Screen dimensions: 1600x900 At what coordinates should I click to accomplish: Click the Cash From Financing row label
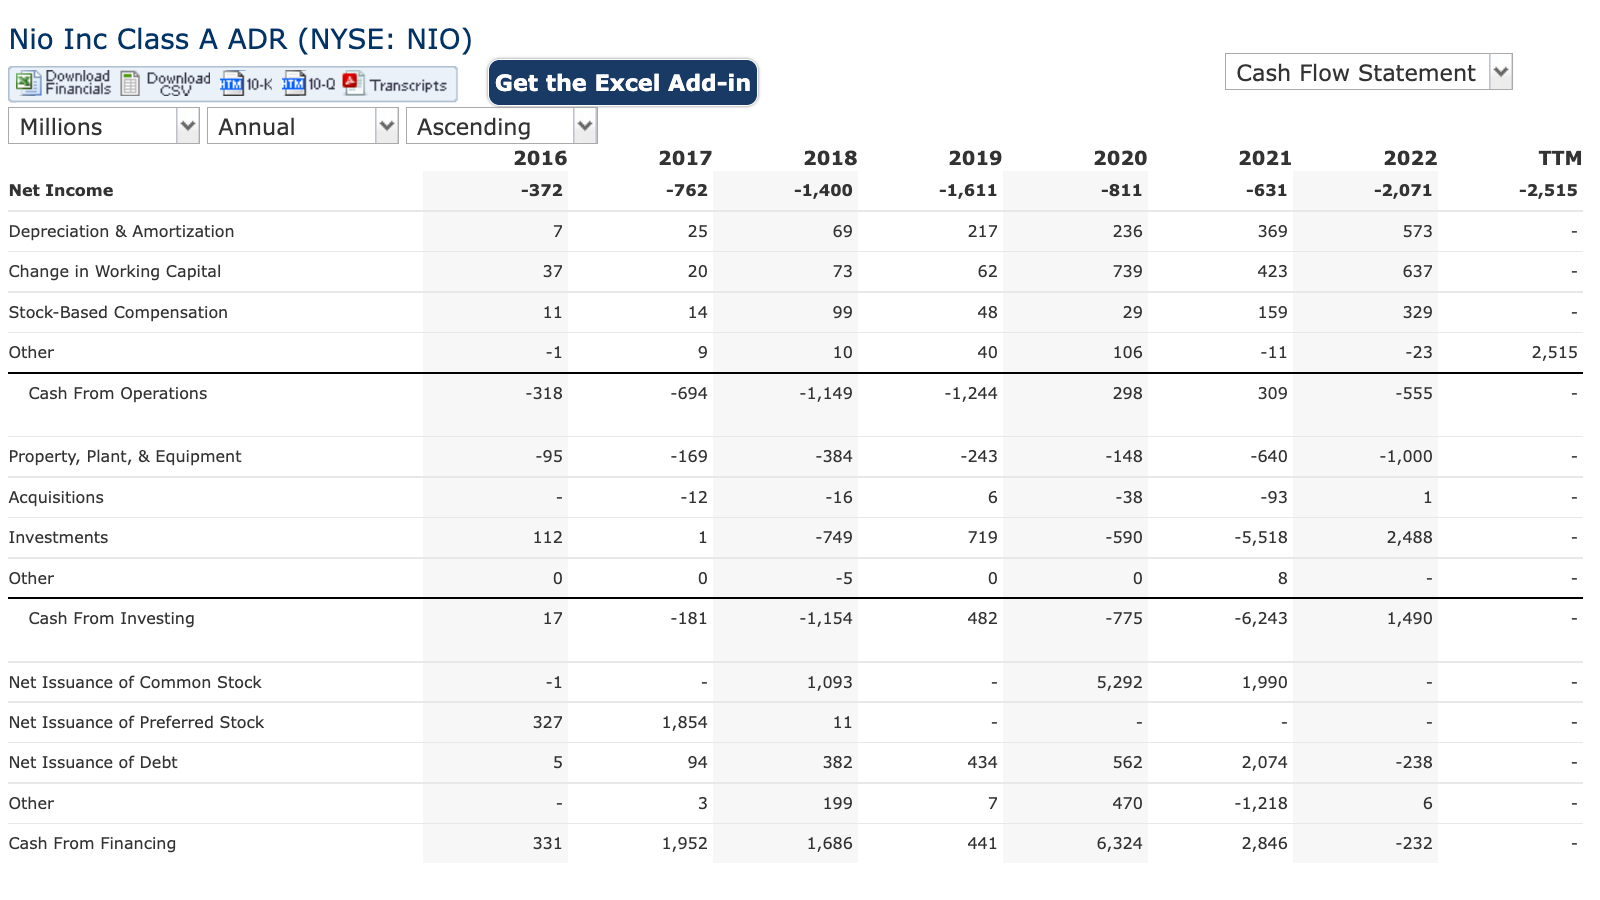92,843
